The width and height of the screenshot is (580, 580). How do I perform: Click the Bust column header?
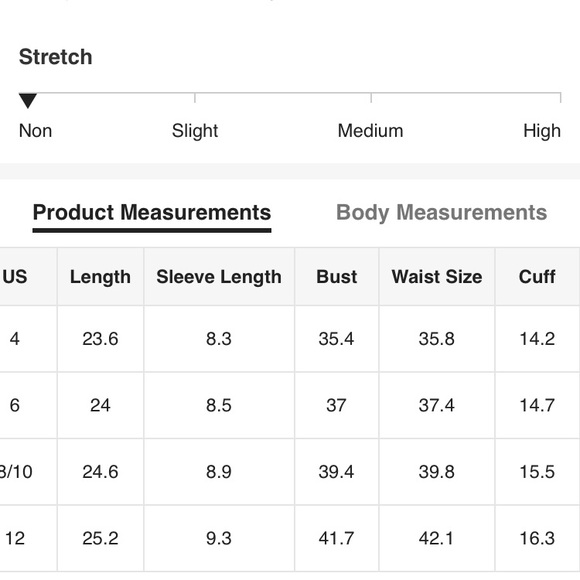[337, 277]
